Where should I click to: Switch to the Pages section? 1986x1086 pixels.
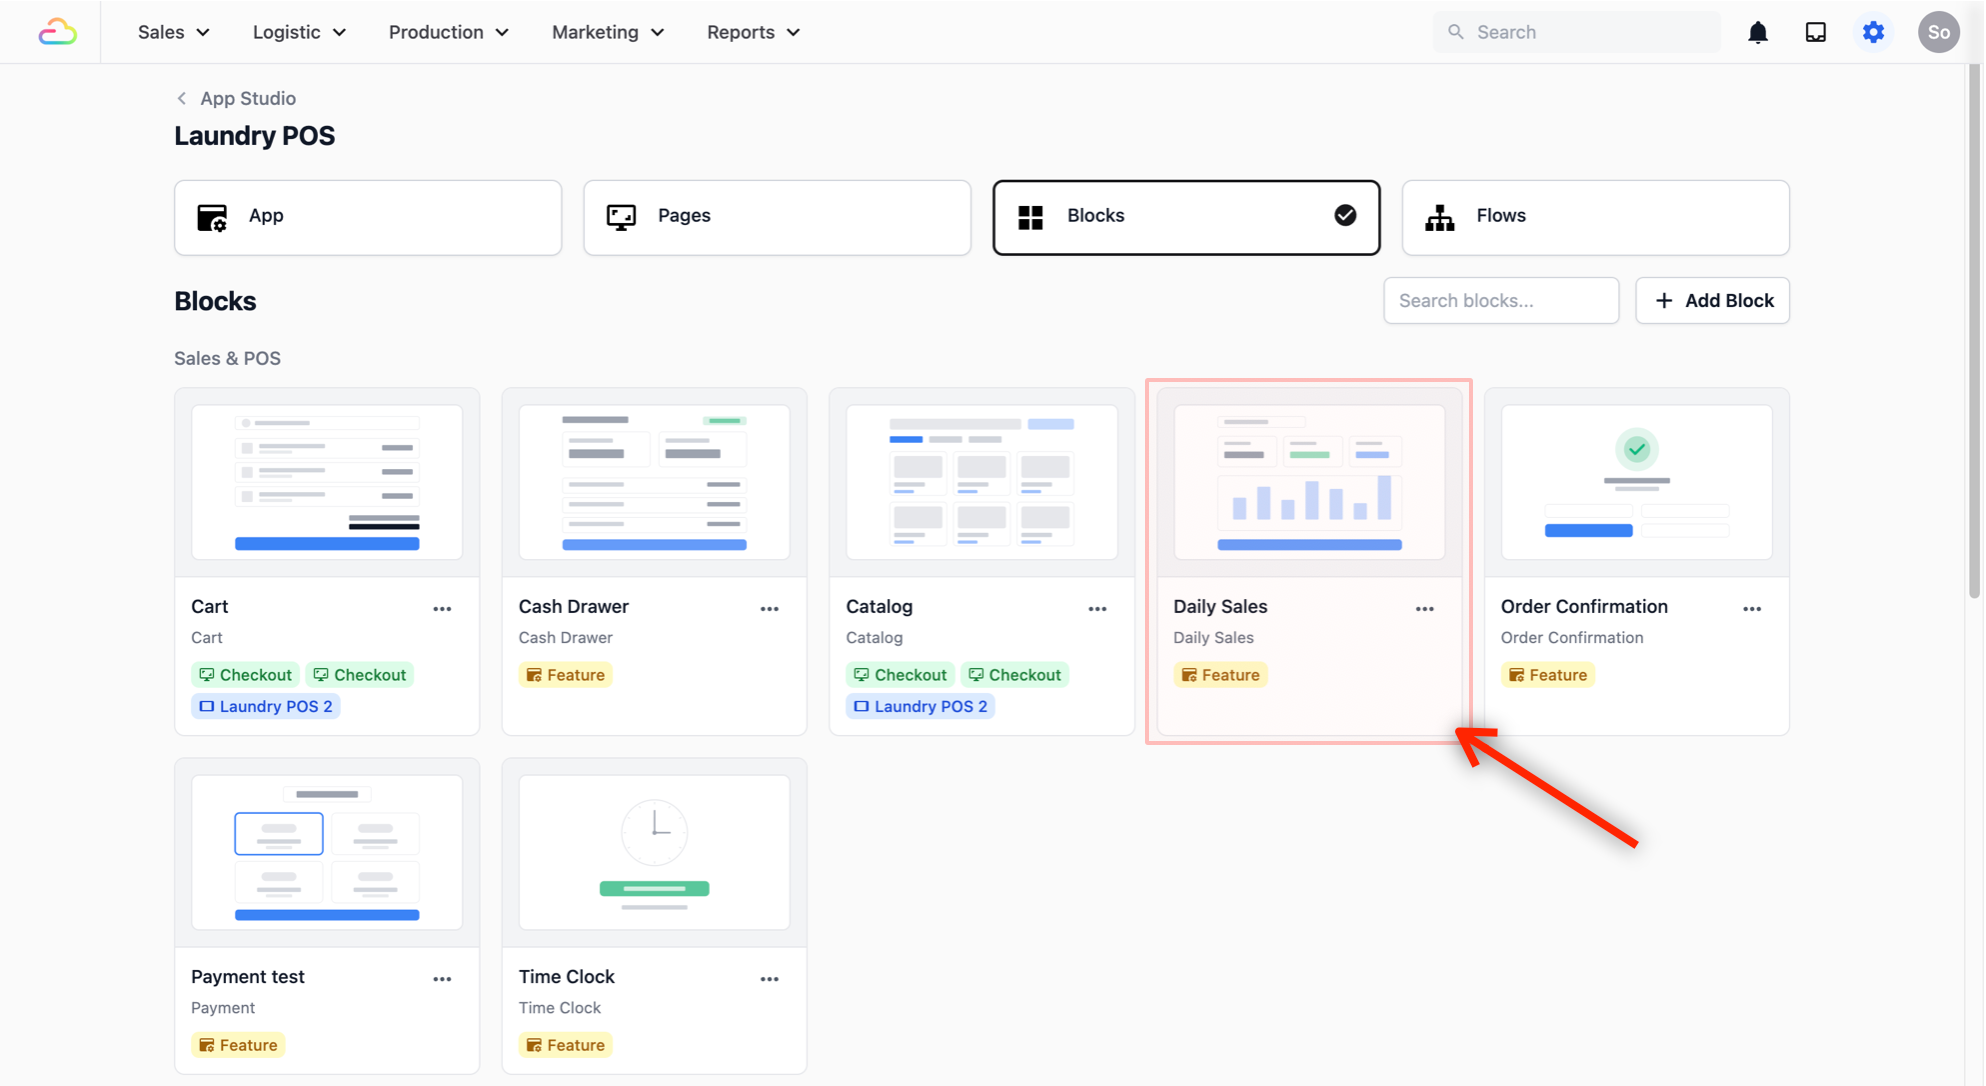(776, 216)
